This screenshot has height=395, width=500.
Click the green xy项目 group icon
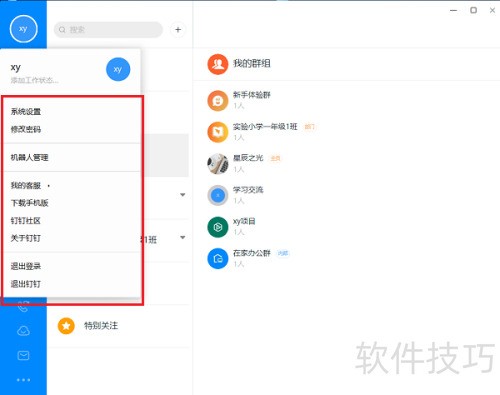[x=218, y=227]
